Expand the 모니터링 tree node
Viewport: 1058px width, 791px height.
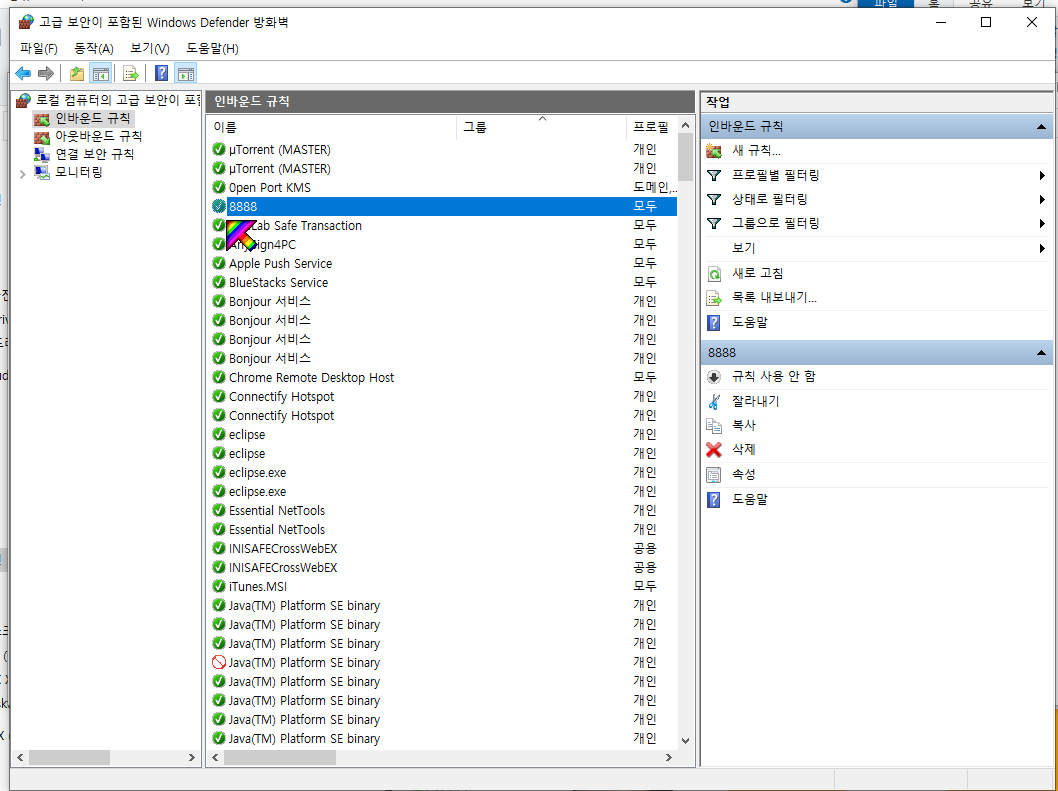22,174
